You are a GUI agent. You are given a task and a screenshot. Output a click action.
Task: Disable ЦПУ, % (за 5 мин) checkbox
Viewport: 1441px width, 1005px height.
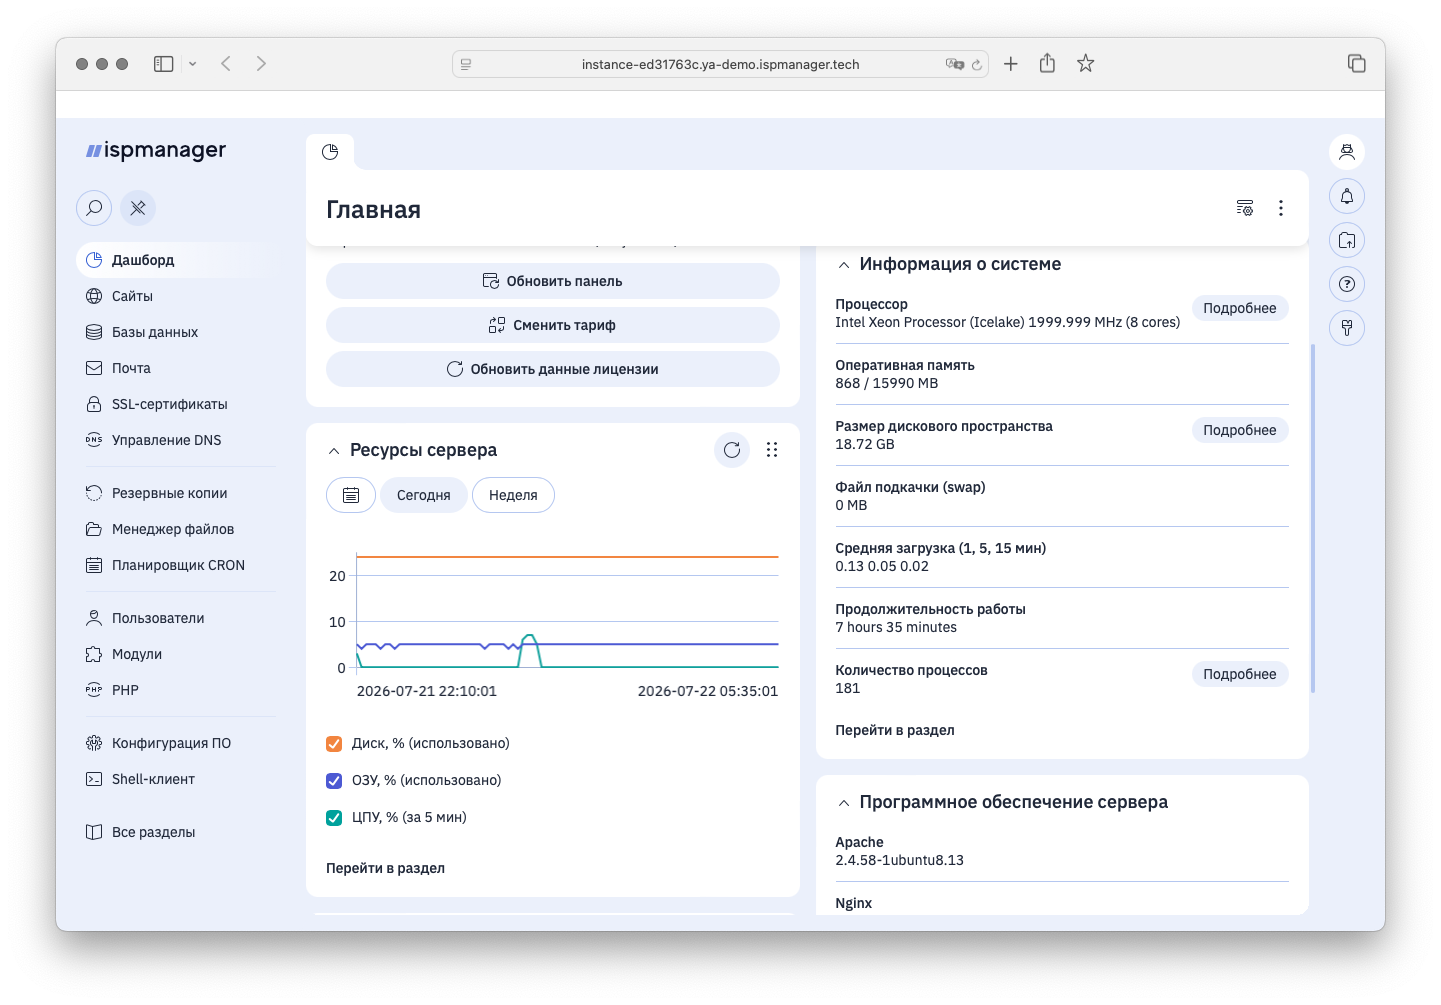[x=334, y=817]
